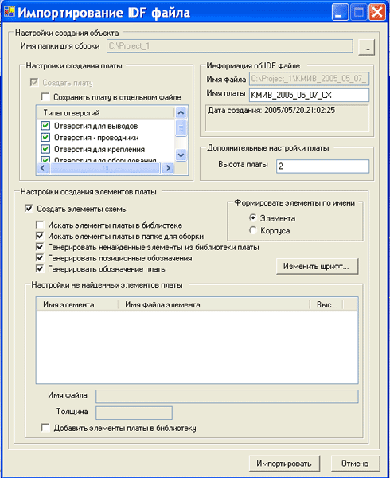390x478 pixels.
Task: Click the 'Высота платы' input field
Action: click(322, 166)
